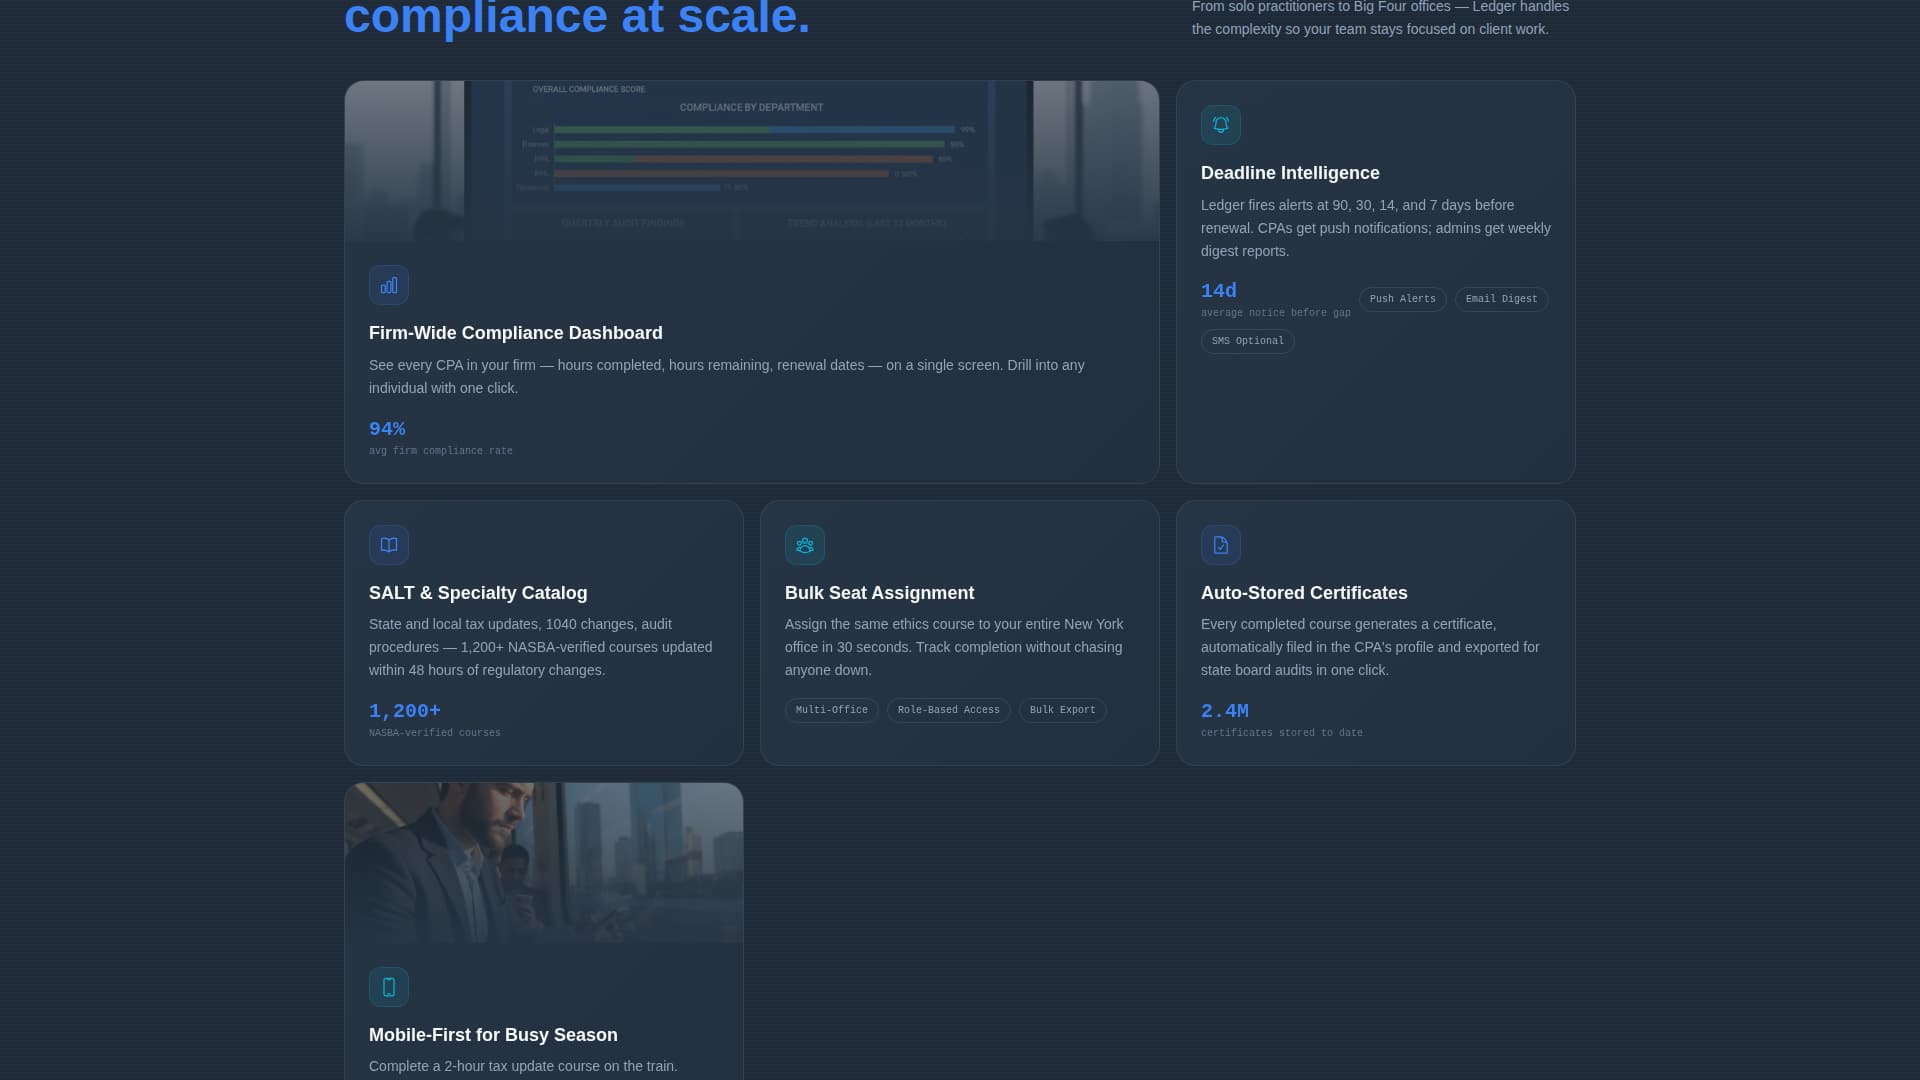Select the Push Alerts tag
Viewport: 1920px width, 1080px height.
click(x=1402, y=299)
